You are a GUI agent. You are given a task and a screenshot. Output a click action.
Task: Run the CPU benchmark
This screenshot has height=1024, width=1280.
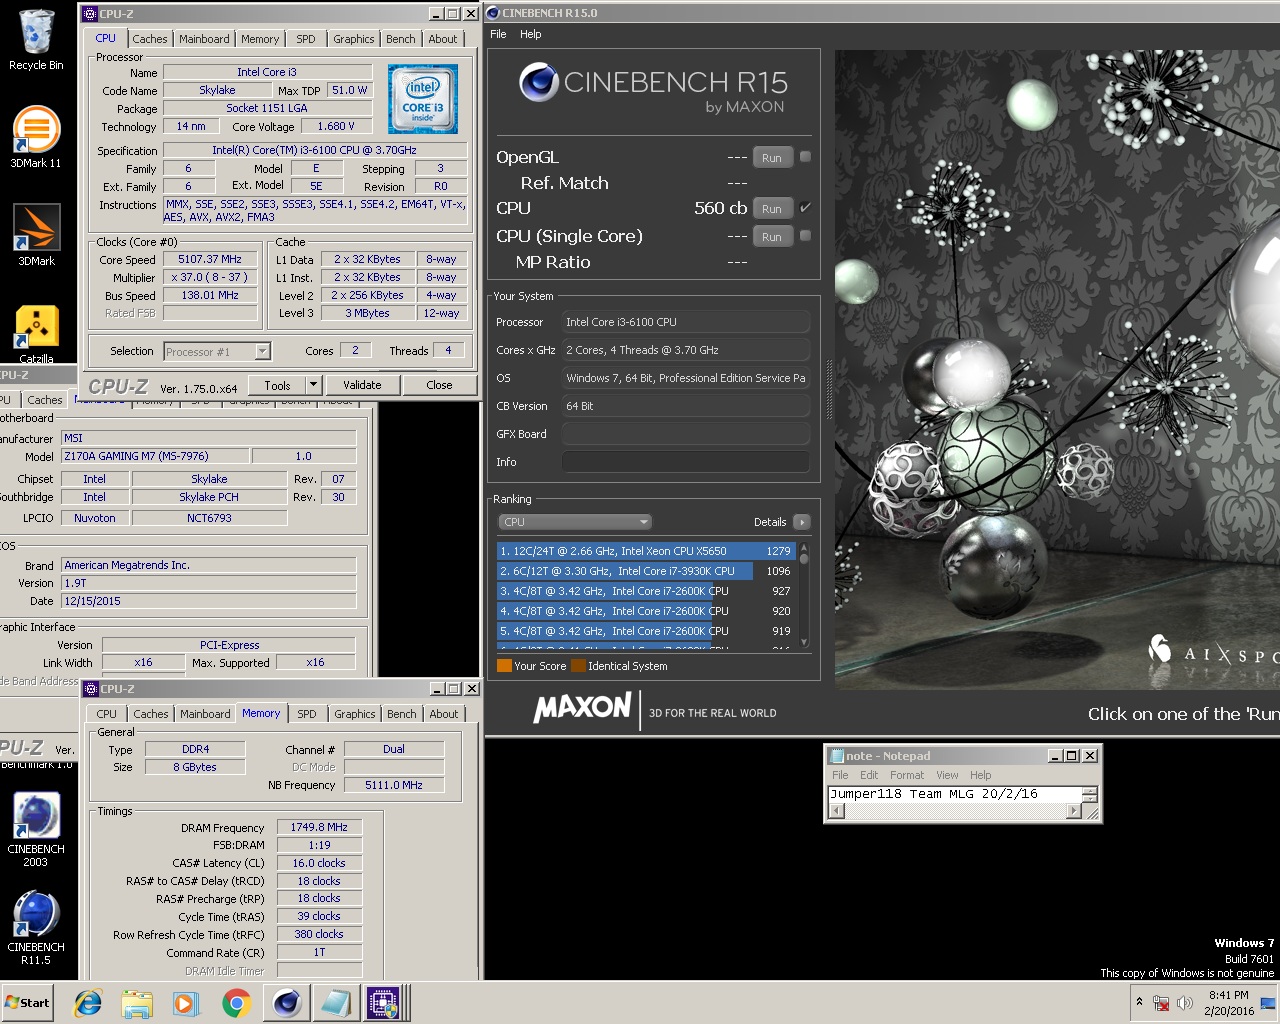772,209
